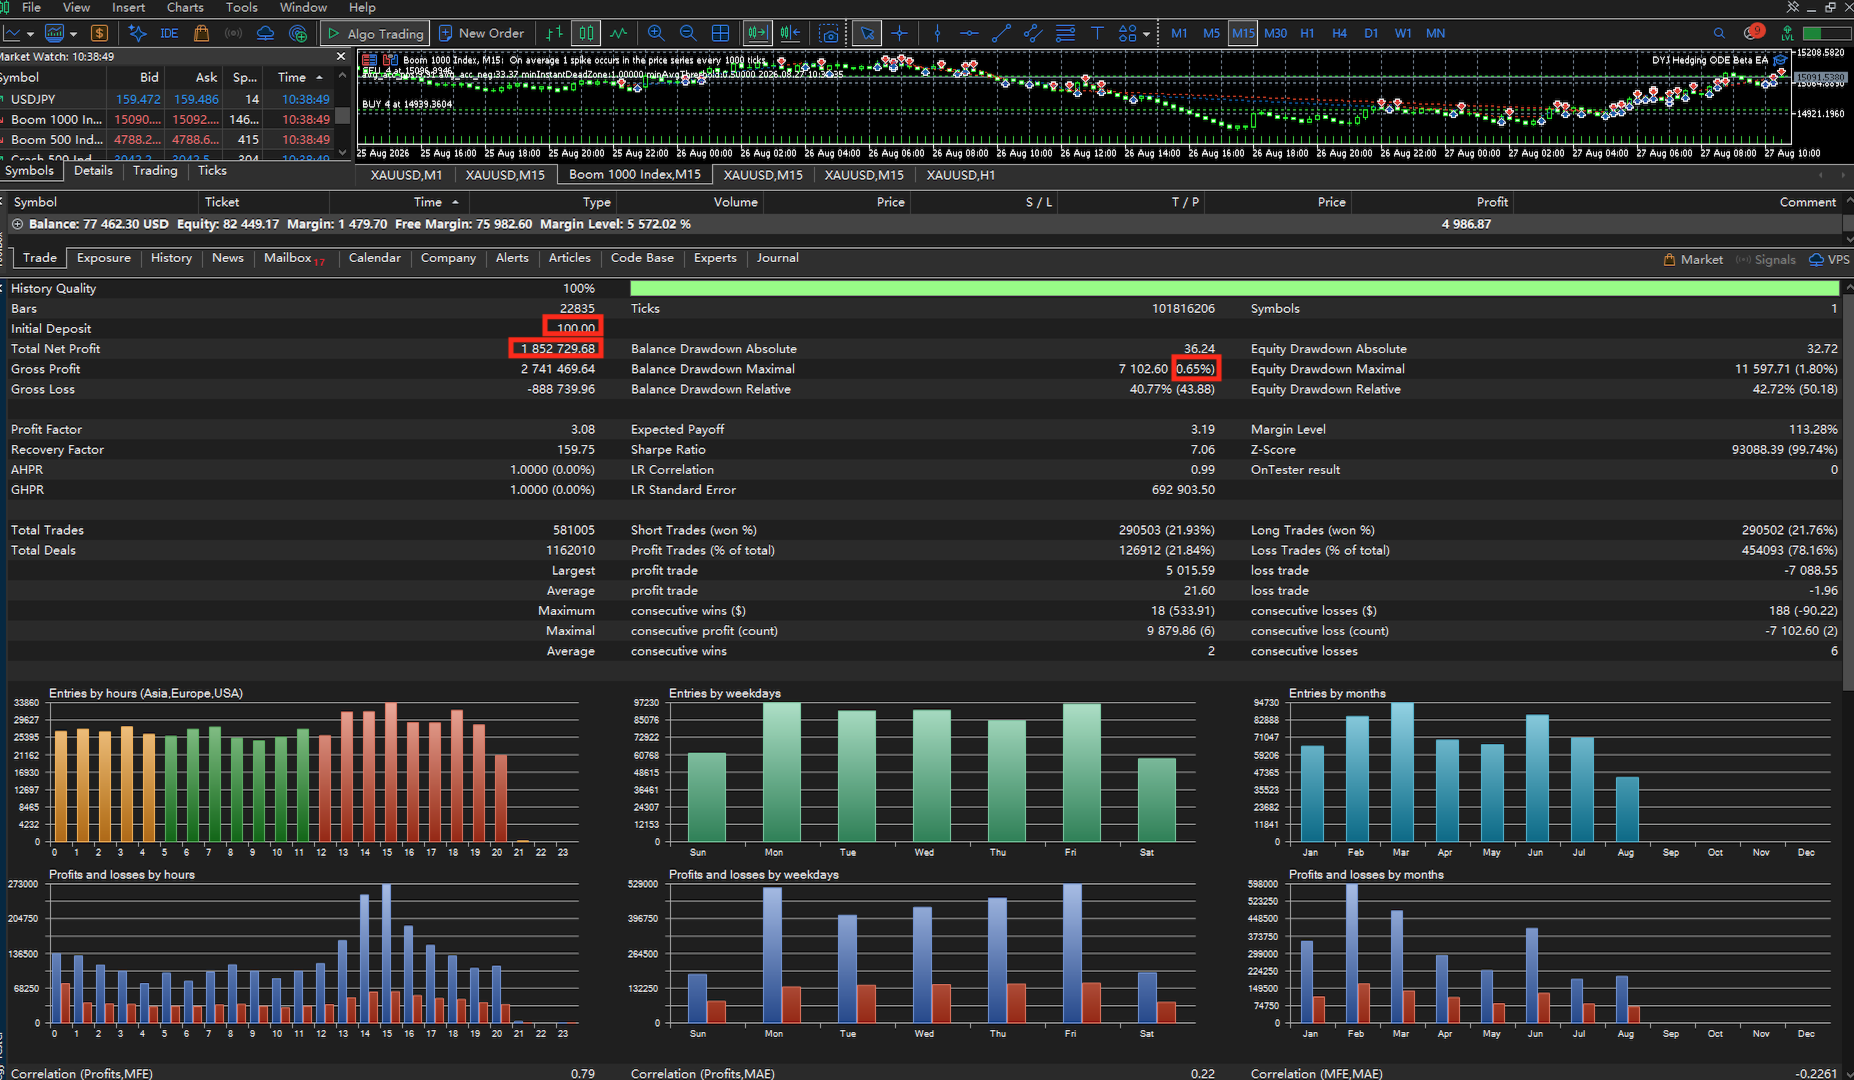Zoom out on the chart

click(688, 33)
